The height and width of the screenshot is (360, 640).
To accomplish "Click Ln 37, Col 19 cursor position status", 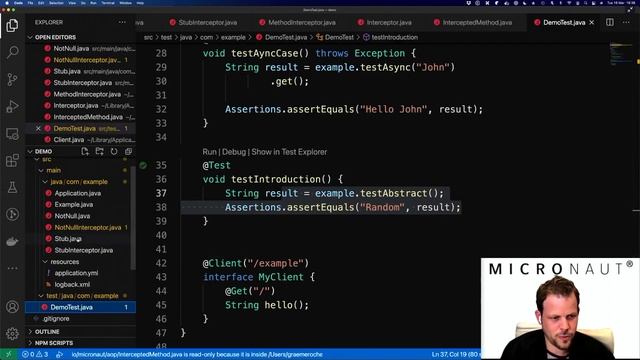I will 455,354.
